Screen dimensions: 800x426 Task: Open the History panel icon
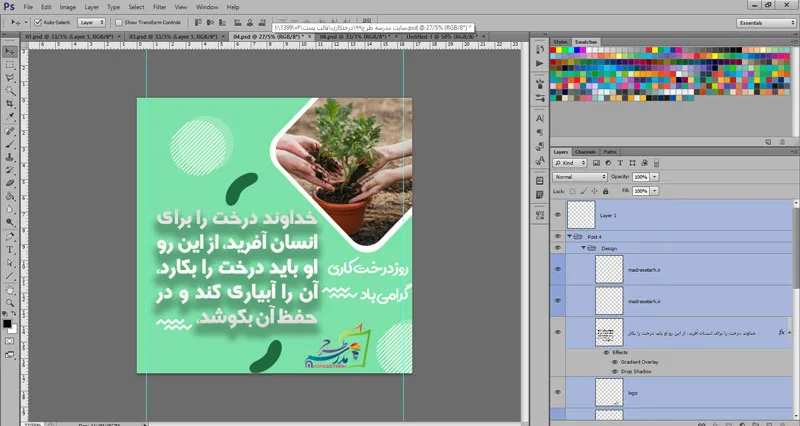pyautogui.click(x=540, y=49)
